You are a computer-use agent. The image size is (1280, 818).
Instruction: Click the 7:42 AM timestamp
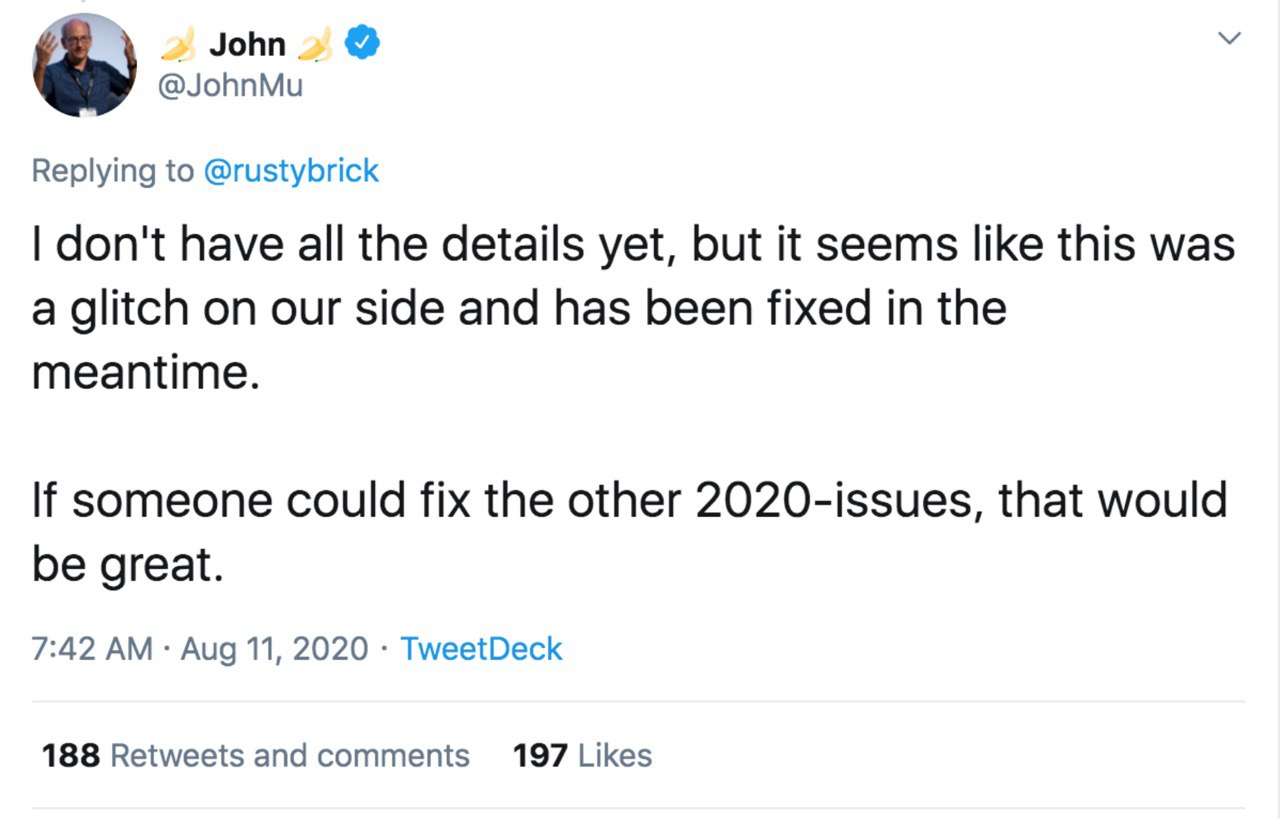coord(92,649)
